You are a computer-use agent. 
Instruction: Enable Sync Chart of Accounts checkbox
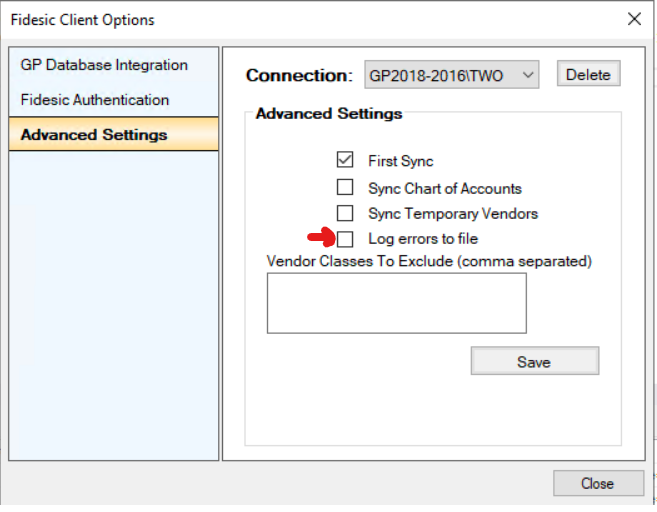click(x=345, y=187)
